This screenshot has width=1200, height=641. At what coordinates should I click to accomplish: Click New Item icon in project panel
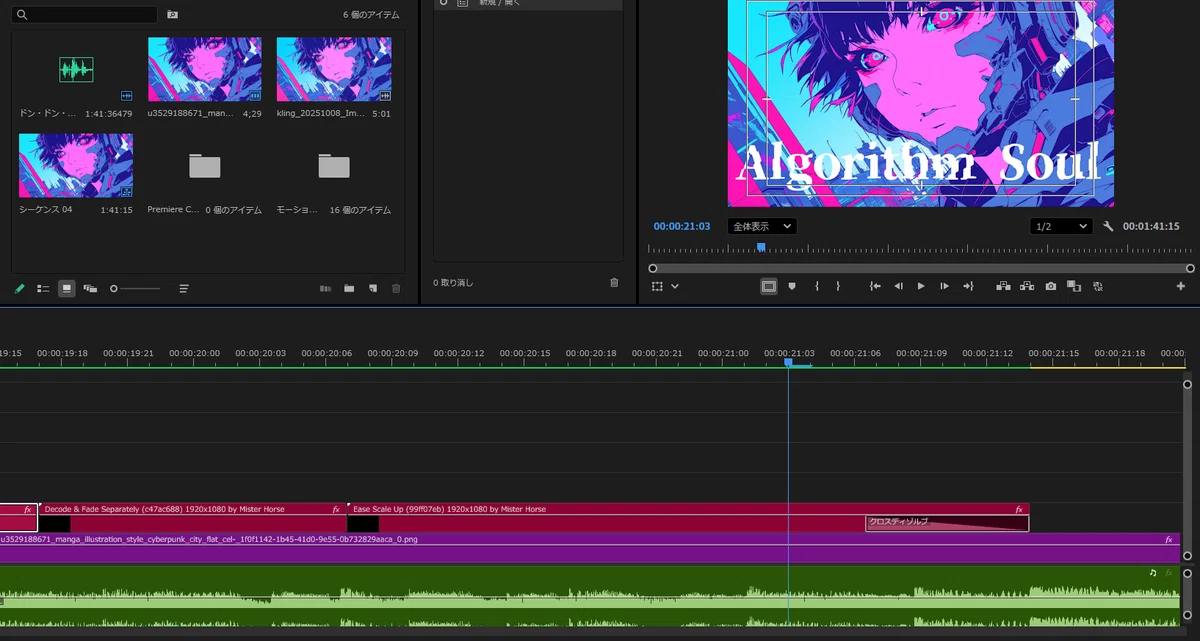373,288
